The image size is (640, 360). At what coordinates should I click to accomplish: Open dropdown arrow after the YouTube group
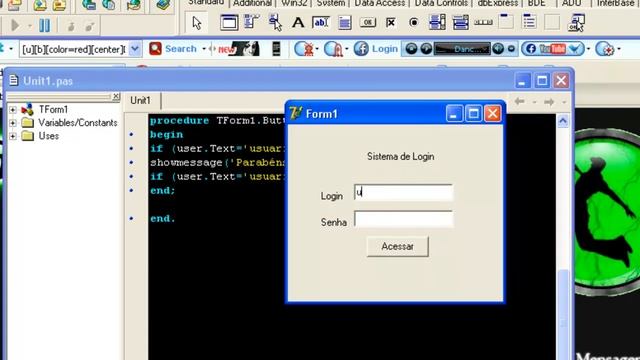coord(588,49)
